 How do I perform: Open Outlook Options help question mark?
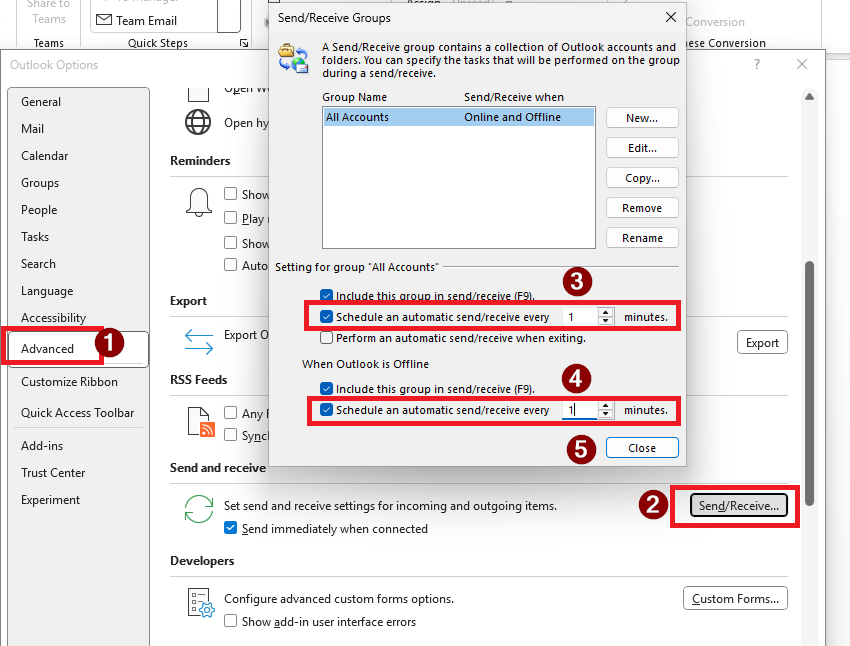(757, 64)
